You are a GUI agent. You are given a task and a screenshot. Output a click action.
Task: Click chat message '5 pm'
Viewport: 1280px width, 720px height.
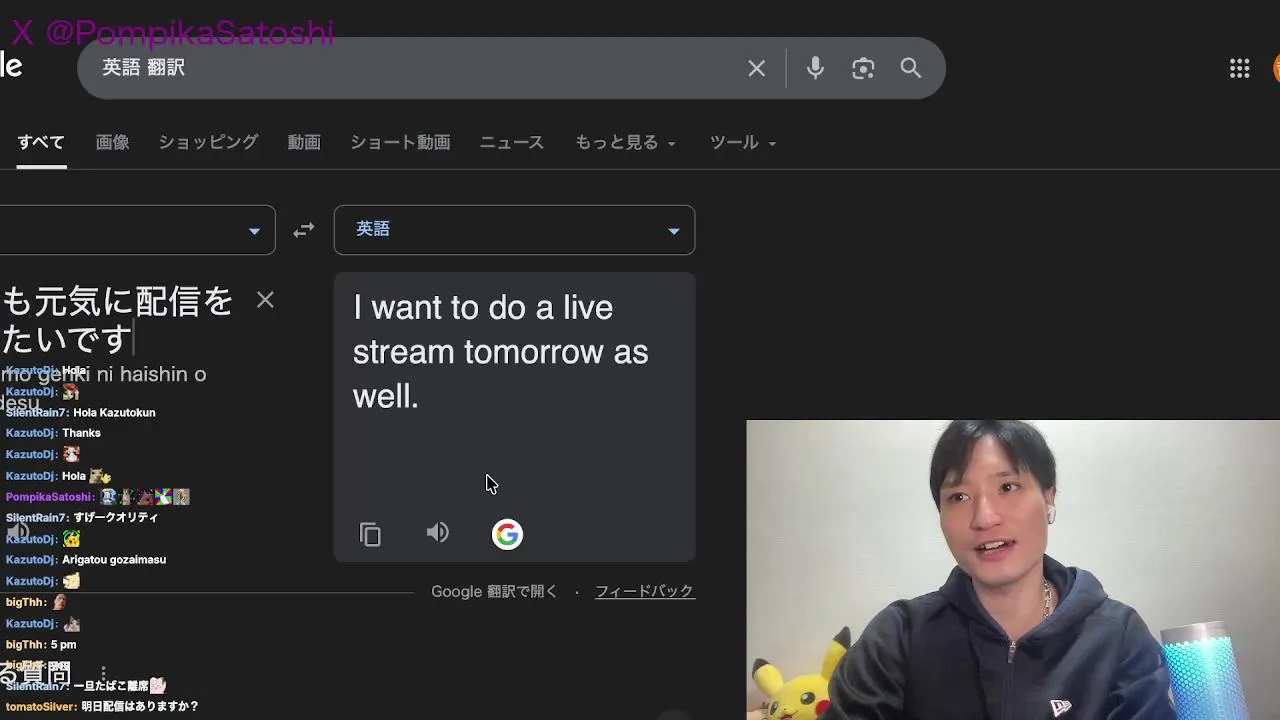pyautogui.click(x=63, y=645)
